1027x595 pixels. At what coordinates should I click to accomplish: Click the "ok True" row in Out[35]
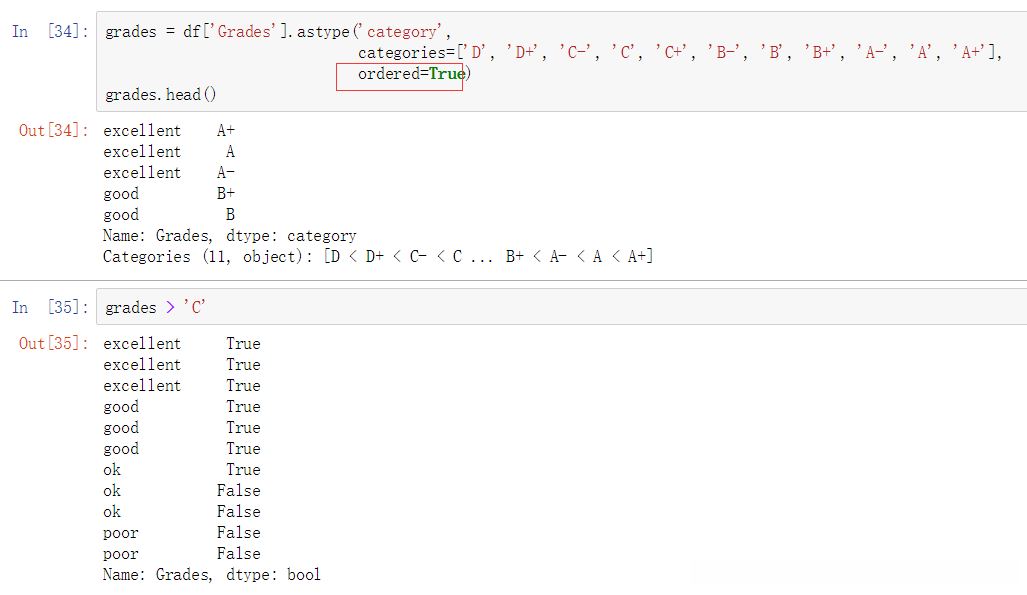tap(181, 470)
